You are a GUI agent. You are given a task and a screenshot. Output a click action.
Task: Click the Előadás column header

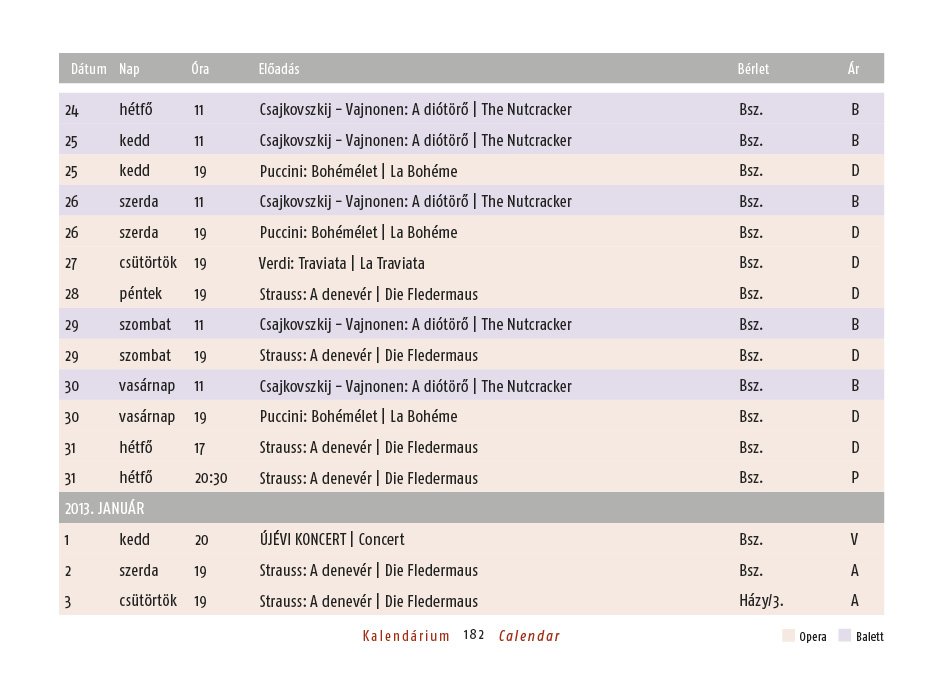click(279, 69)
